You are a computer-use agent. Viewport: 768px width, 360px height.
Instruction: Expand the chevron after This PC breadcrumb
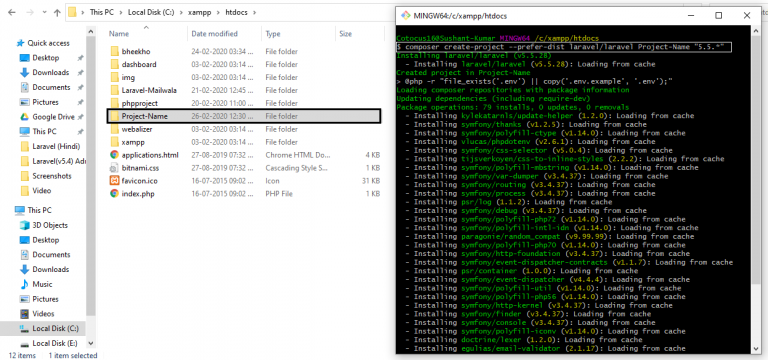pyautogui.click(x=120, y=13)
